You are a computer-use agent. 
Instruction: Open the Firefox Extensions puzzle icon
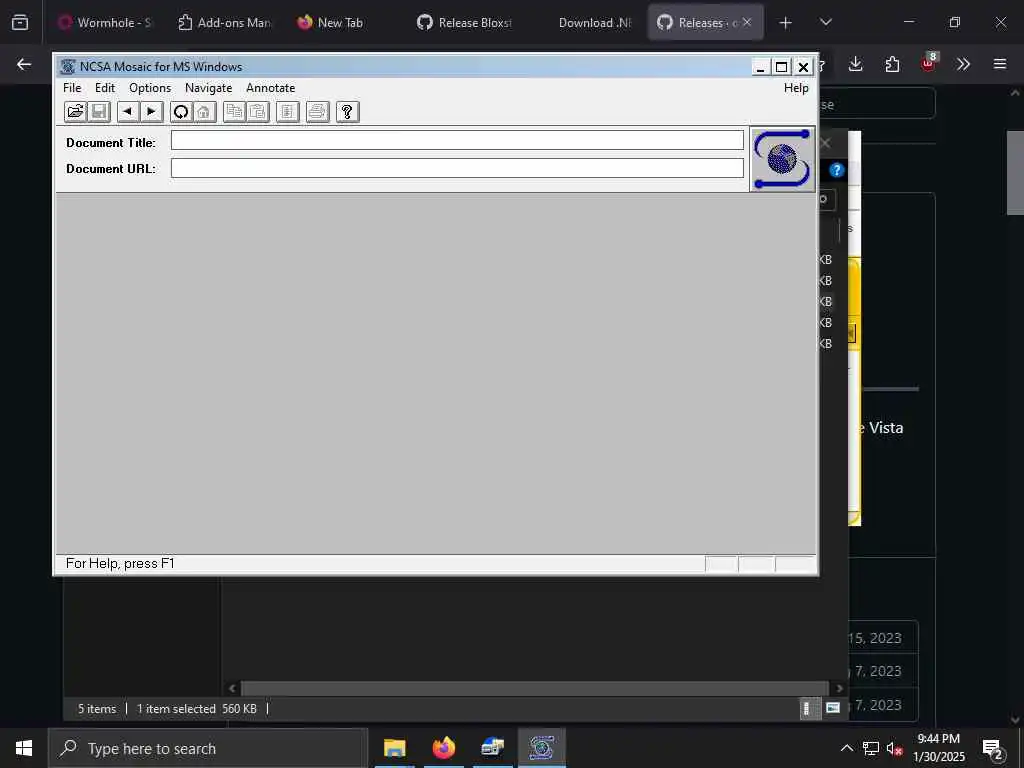(892, 64)
